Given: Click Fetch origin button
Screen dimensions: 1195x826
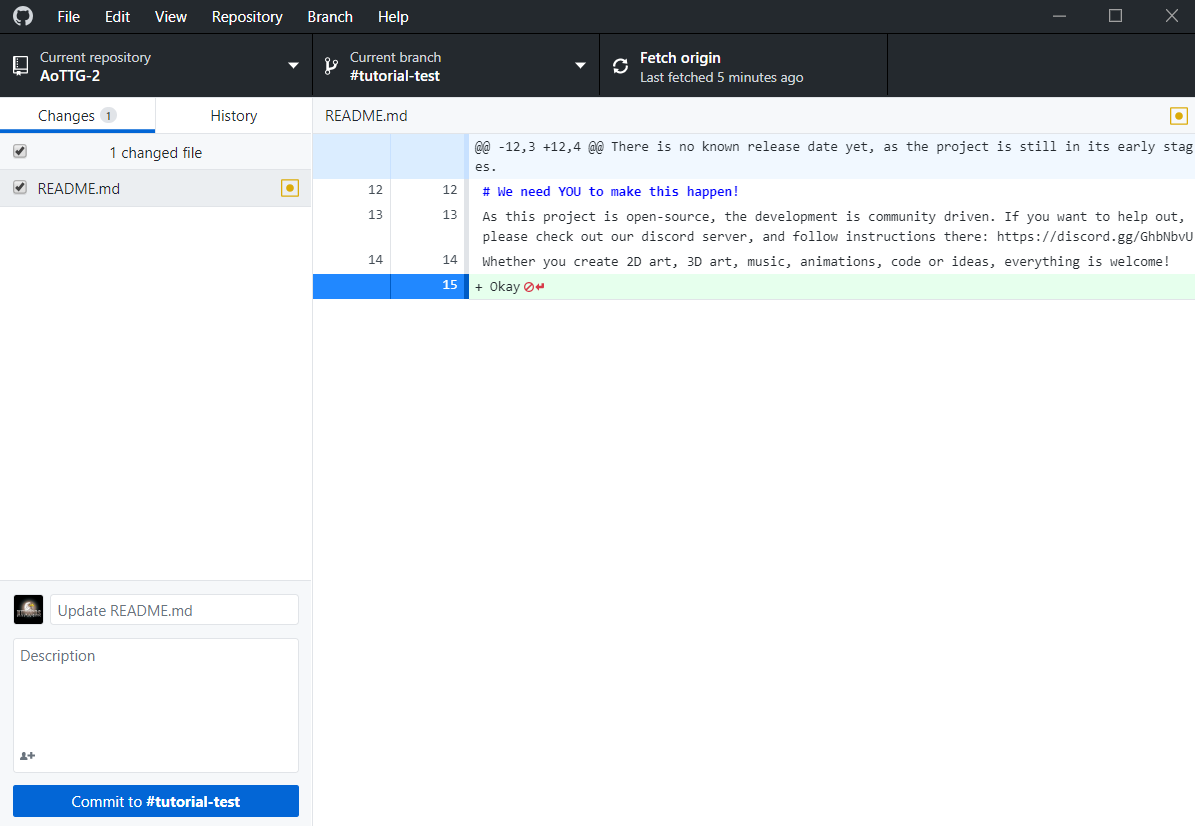Looking at the screenshot, I should pos(744,66).
